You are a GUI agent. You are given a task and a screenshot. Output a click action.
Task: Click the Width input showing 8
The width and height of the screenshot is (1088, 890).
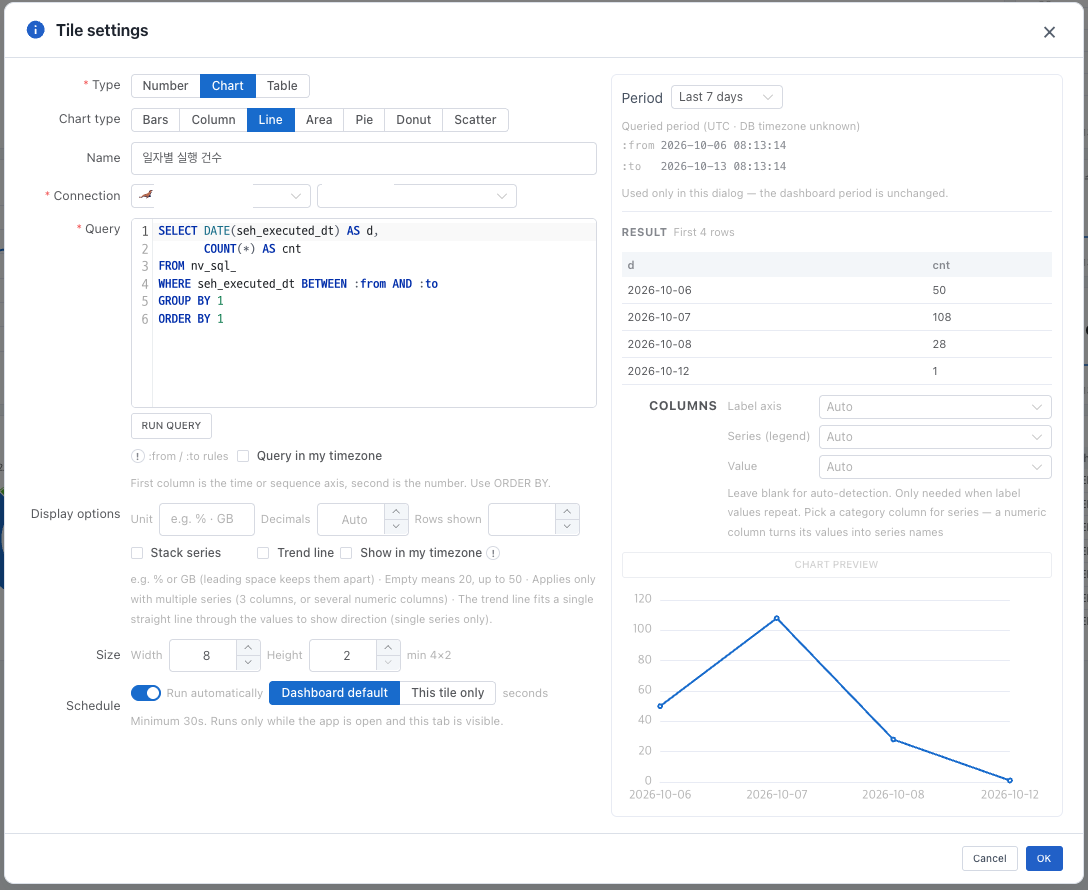203,656
